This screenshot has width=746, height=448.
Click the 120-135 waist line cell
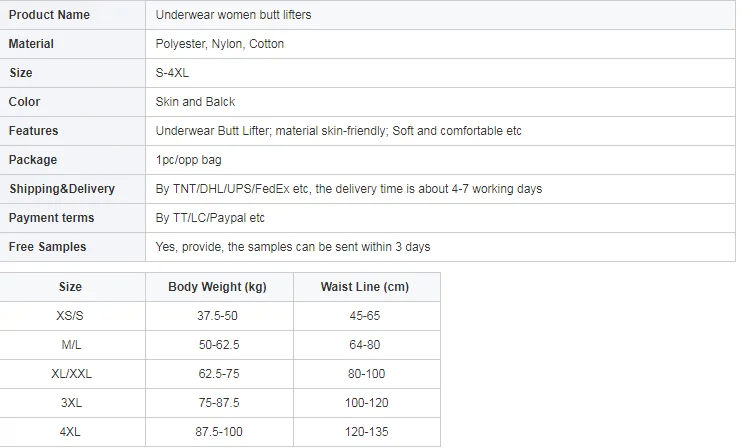pos(365,432)
